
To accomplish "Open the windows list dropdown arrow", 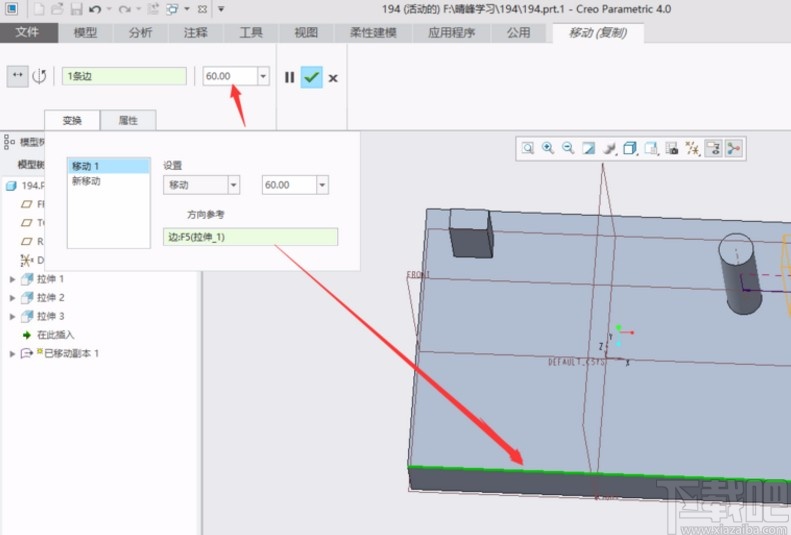I will [x=187, y=9].
